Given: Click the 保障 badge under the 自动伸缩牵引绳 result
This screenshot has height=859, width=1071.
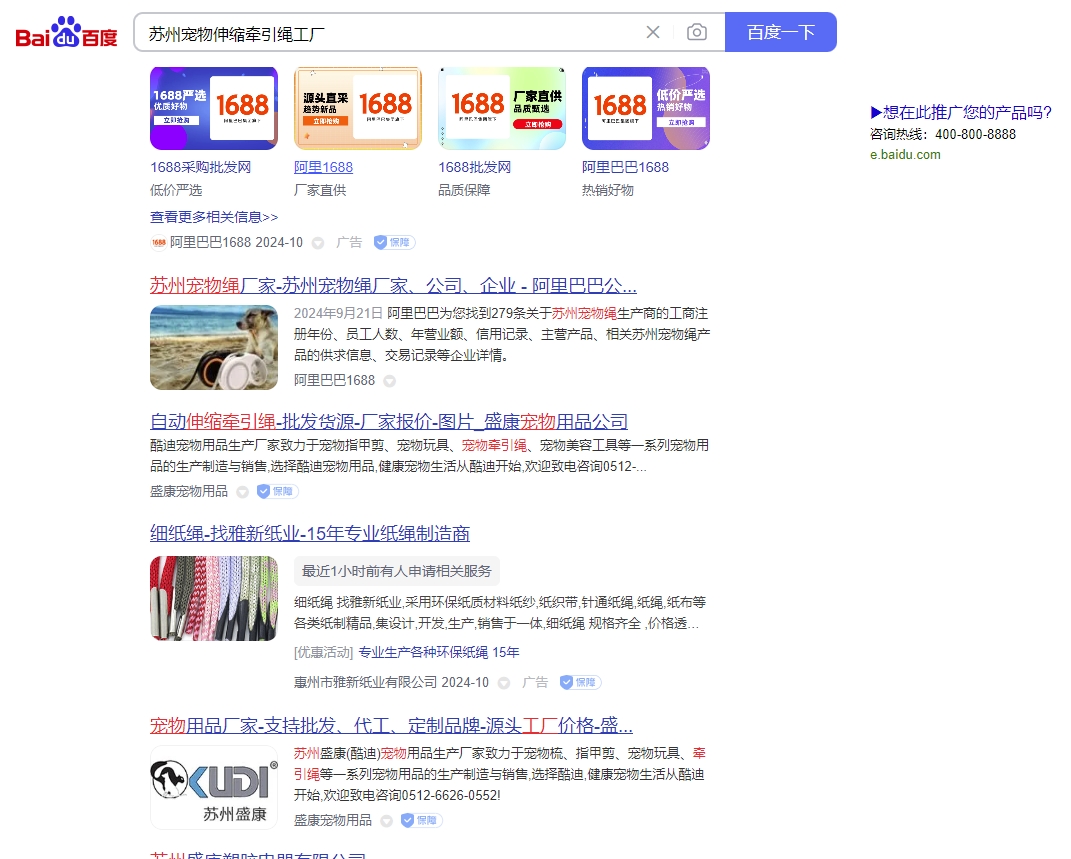Looking at the screenshot, I should point(277,491).
